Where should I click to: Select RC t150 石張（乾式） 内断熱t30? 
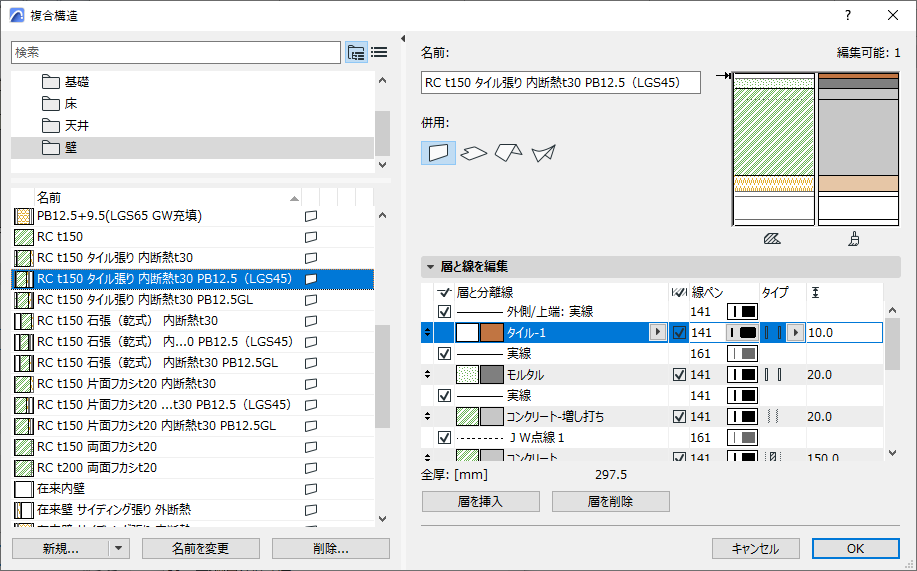pos(193,321)
